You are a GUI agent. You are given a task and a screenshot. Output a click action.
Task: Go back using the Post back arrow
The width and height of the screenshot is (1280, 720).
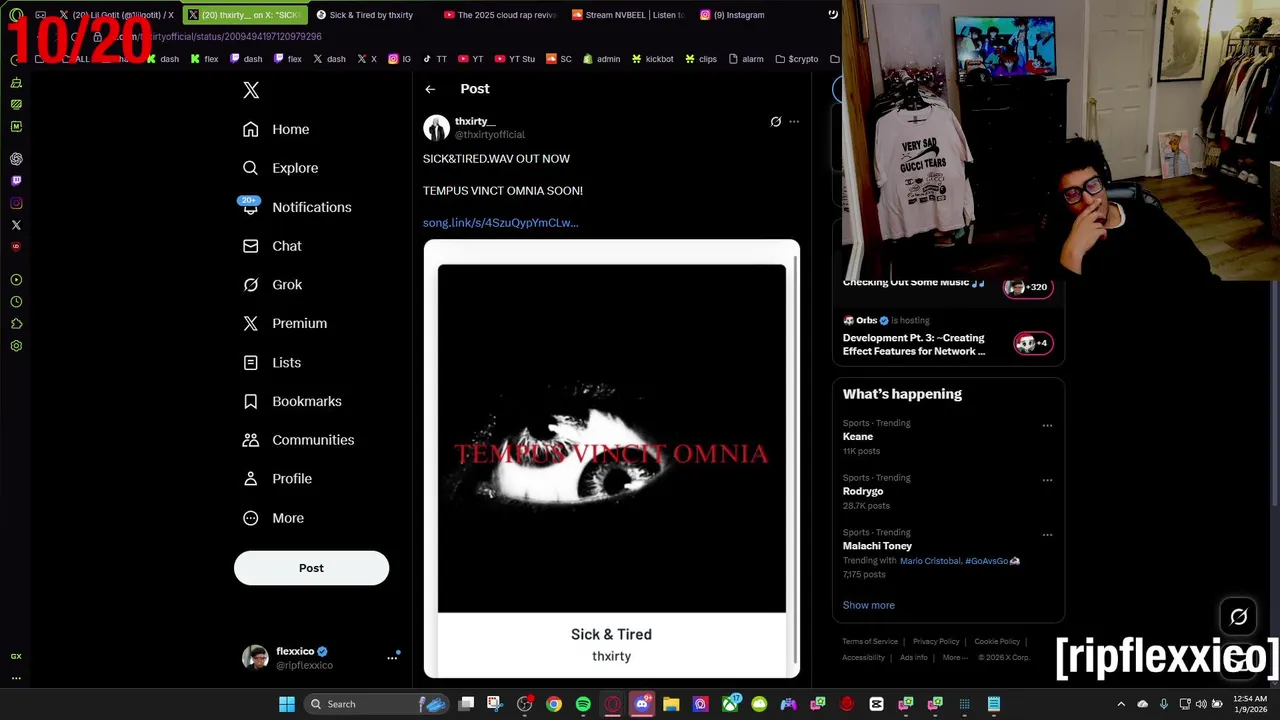pyautogui.click(x=430, y=89)
